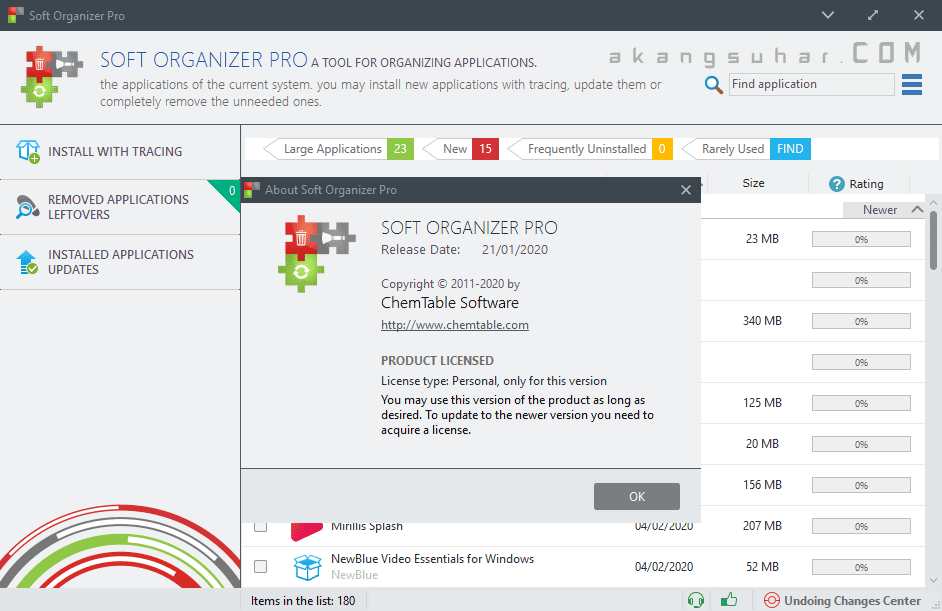Click the headset support icon in status bar
Viewport: 942px width, 611px height.
tap(696, 600)
